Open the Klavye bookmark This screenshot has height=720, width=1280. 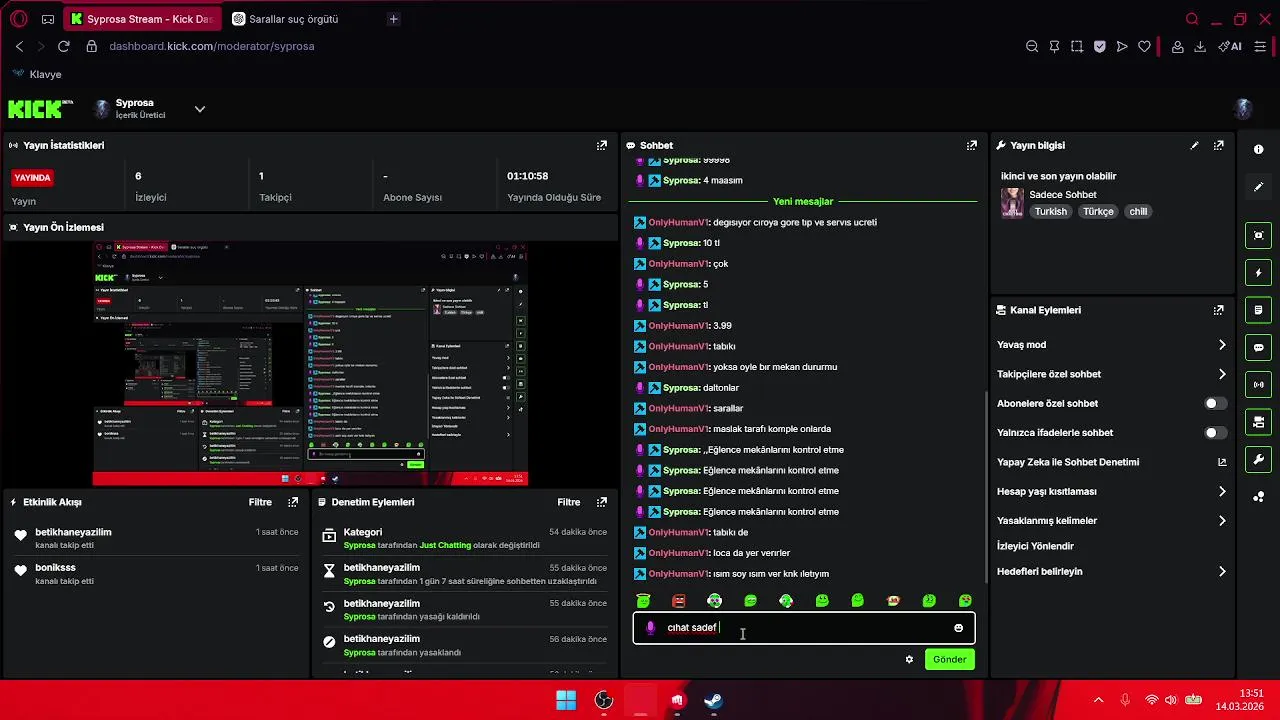coord(38,74)
